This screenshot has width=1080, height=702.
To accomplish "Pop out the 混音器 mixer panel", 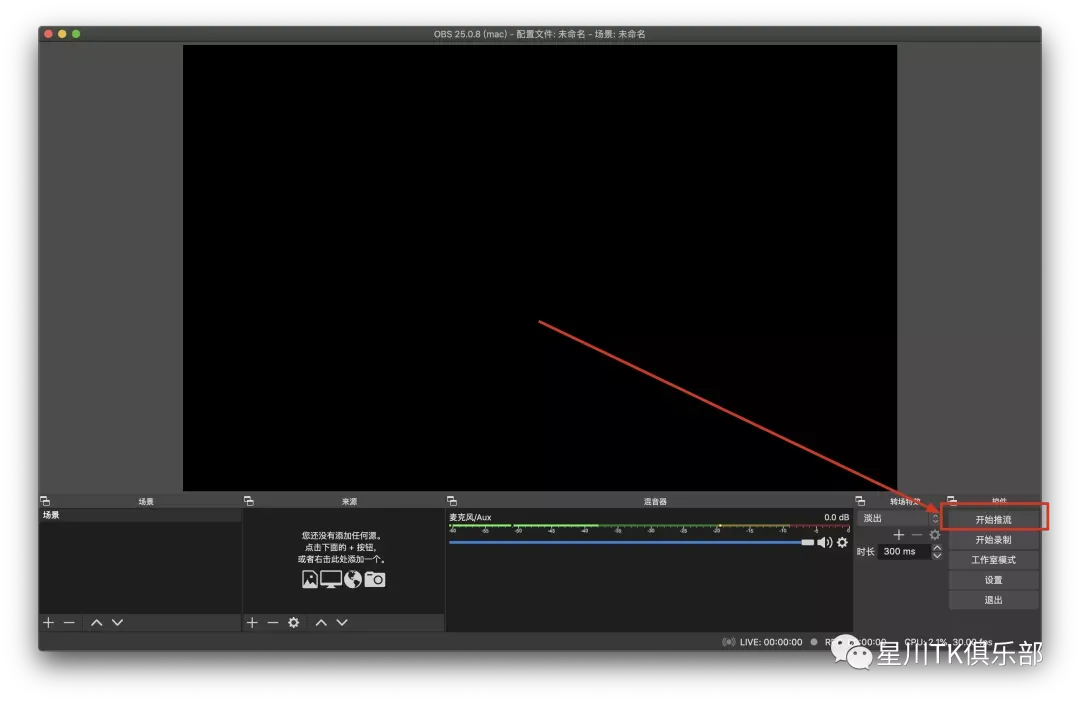I will pos(452,501).
